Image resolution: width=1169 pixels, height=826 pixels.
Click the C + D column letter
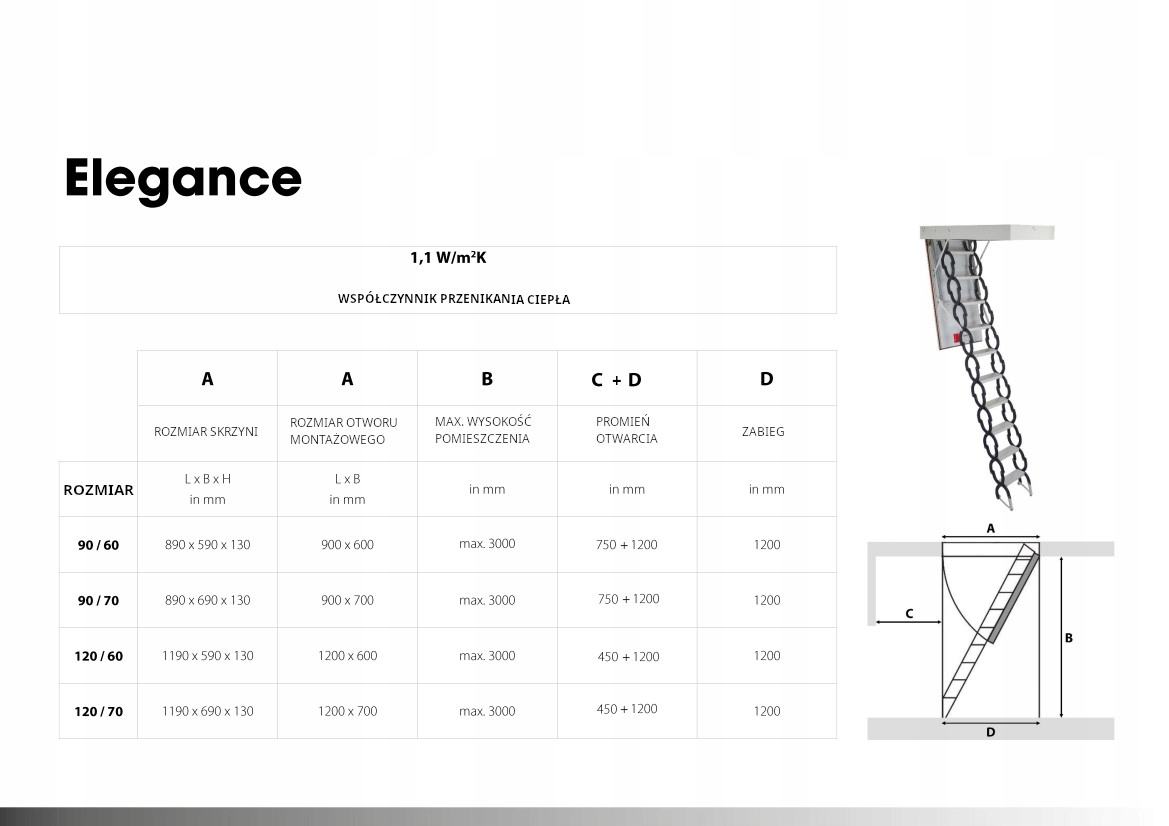[x=616, y=380]
